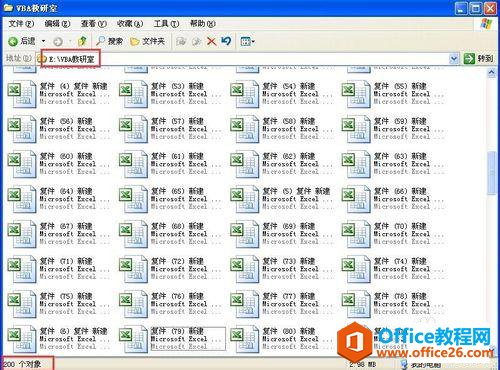Select Excel icon of 复件 (54) 新建
The height and width of the screenshot is (370, 500).
pos(244,94)
